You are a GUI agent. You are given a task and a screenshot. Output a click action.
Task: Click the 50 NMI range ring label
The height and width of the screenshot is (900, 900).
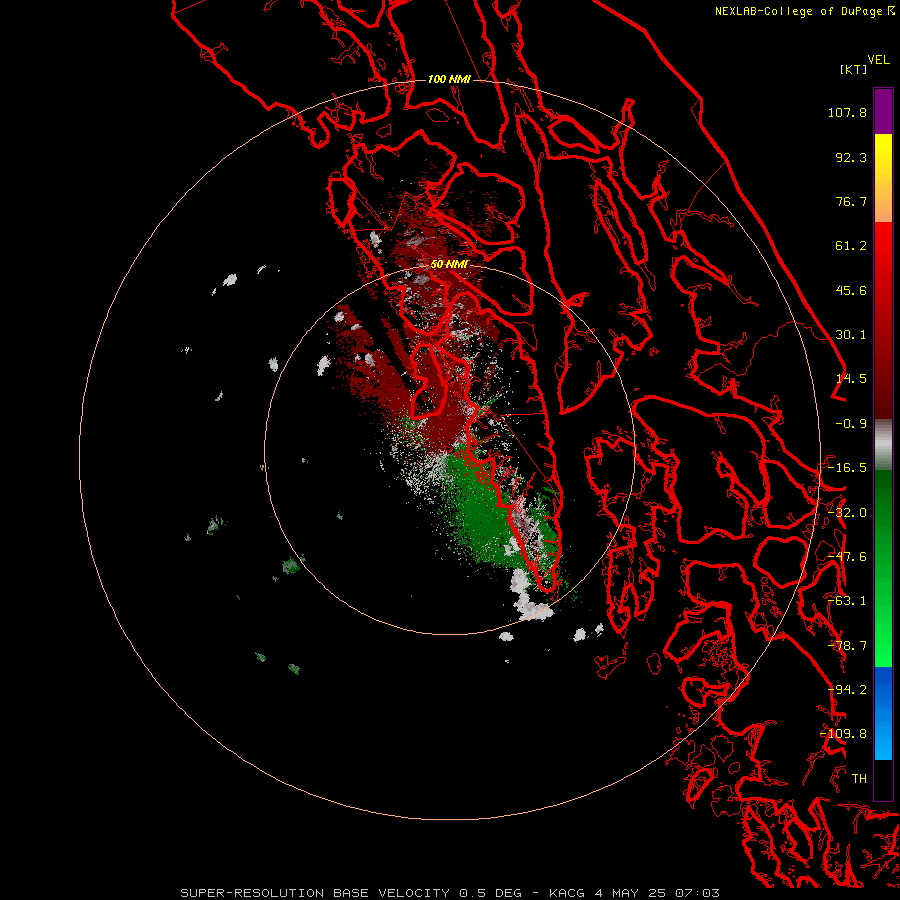[449, 264]
